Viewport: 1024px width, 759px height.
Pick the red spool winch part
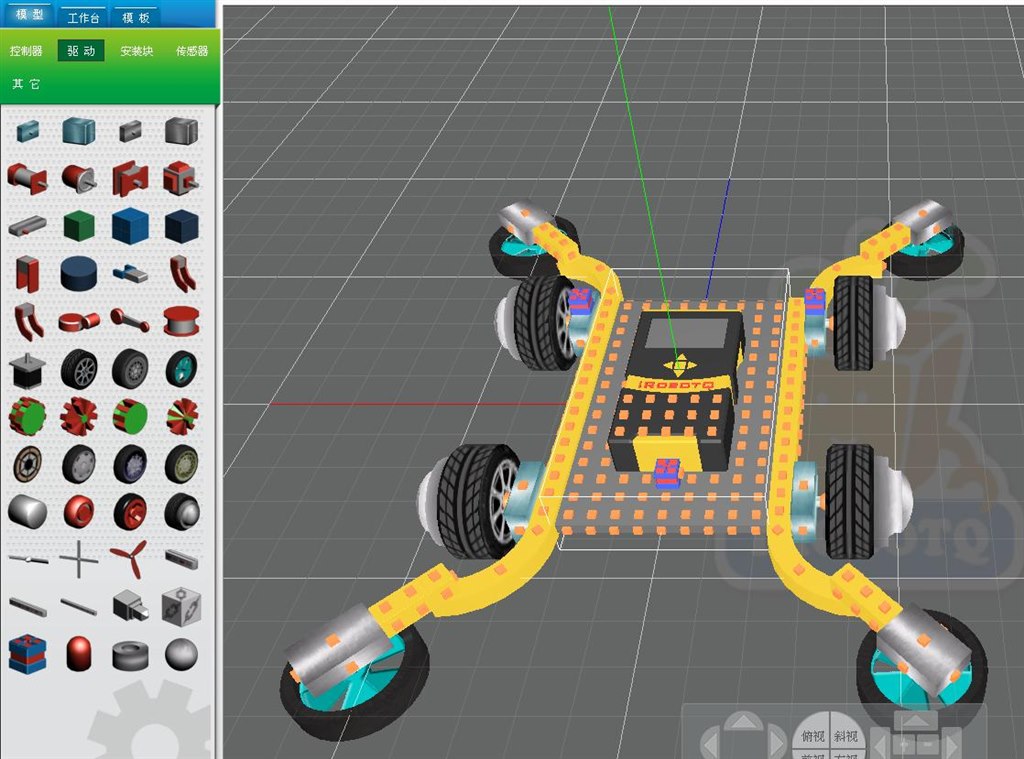181,320
